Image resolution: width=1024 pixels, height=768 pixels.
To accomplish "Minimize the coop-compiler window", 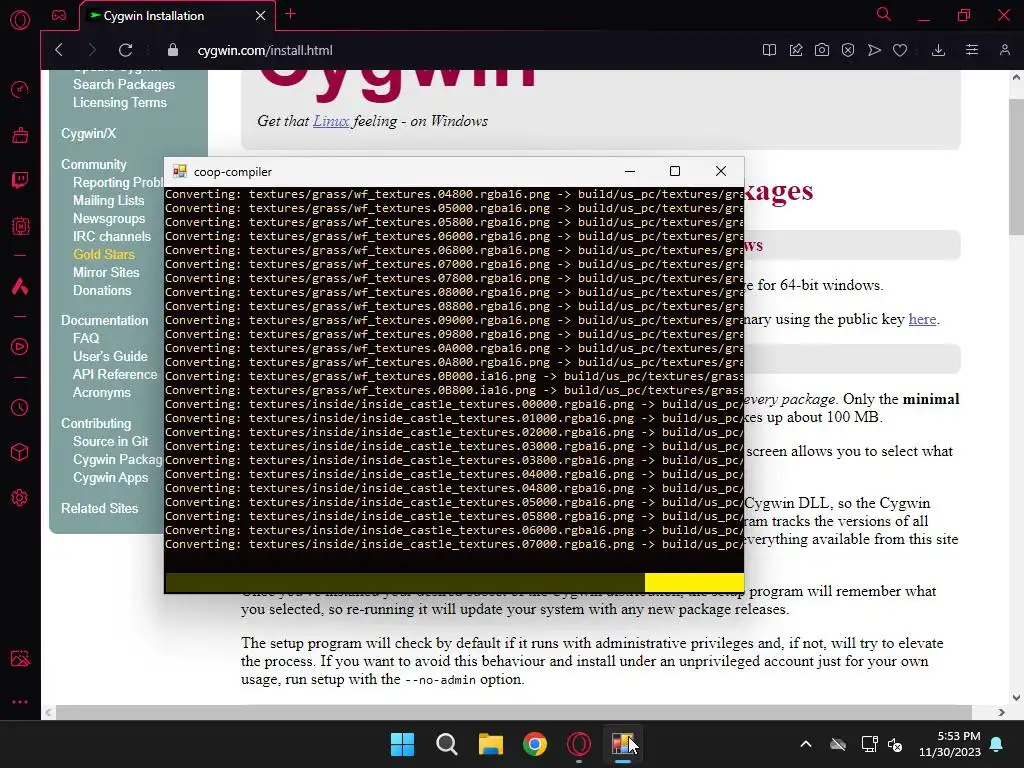I will coord(630,171).
